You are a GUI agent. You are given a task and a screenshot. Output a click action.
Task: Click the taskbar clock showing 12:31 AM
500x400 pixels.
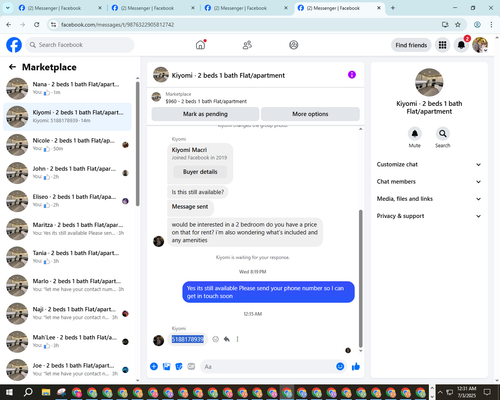pyautogui.click(x=466, y=392)
